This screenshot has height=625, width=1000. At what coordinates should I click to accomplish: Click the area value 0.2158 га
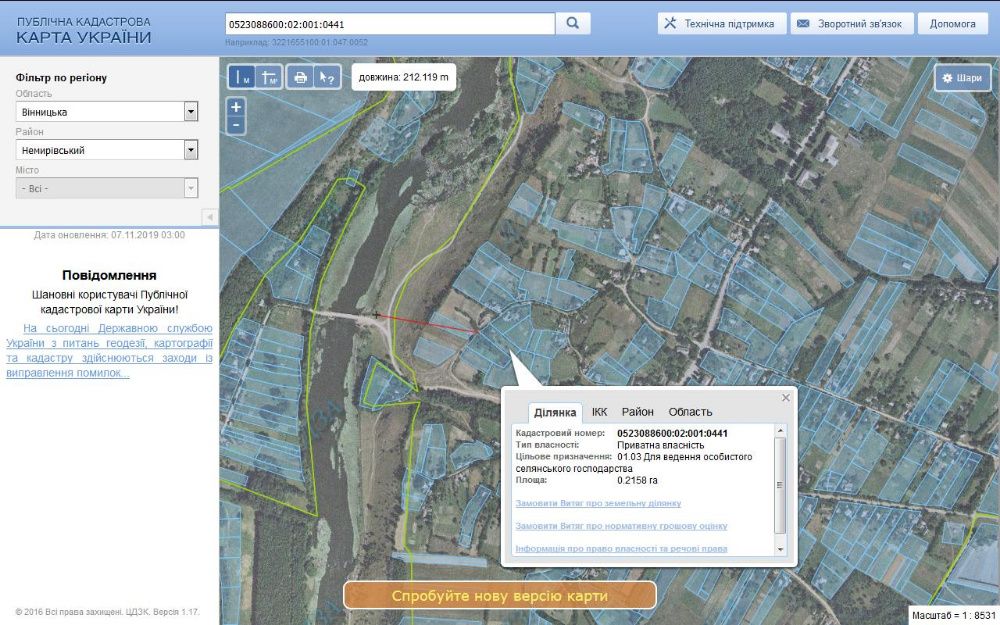click(637, 480)
